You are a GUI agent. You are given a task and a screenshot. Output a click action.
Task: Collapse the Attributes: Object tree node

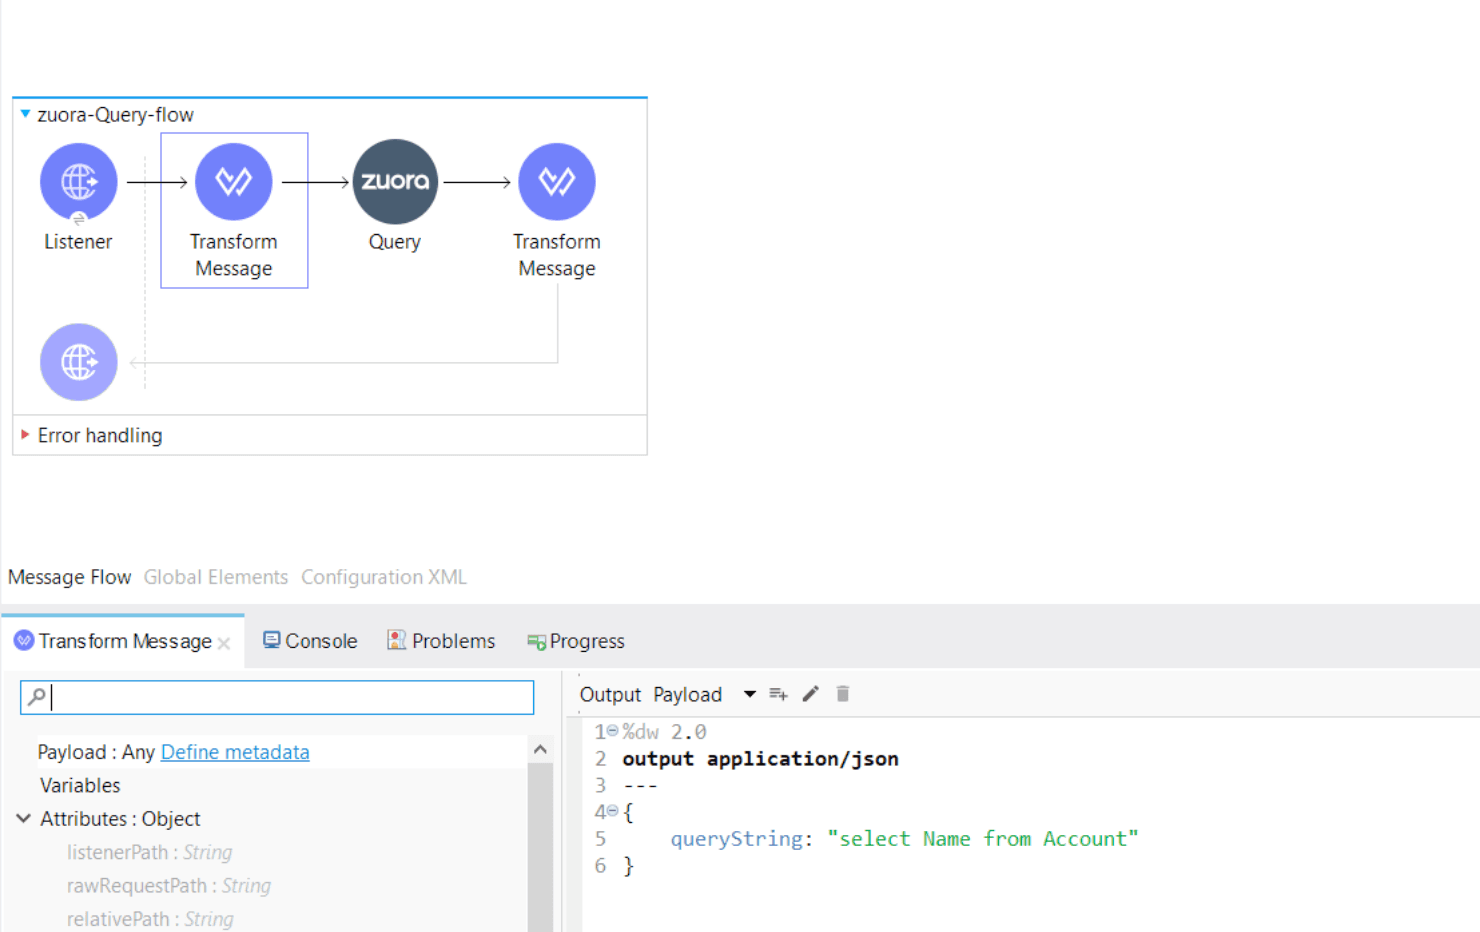(x=22, y=818)
